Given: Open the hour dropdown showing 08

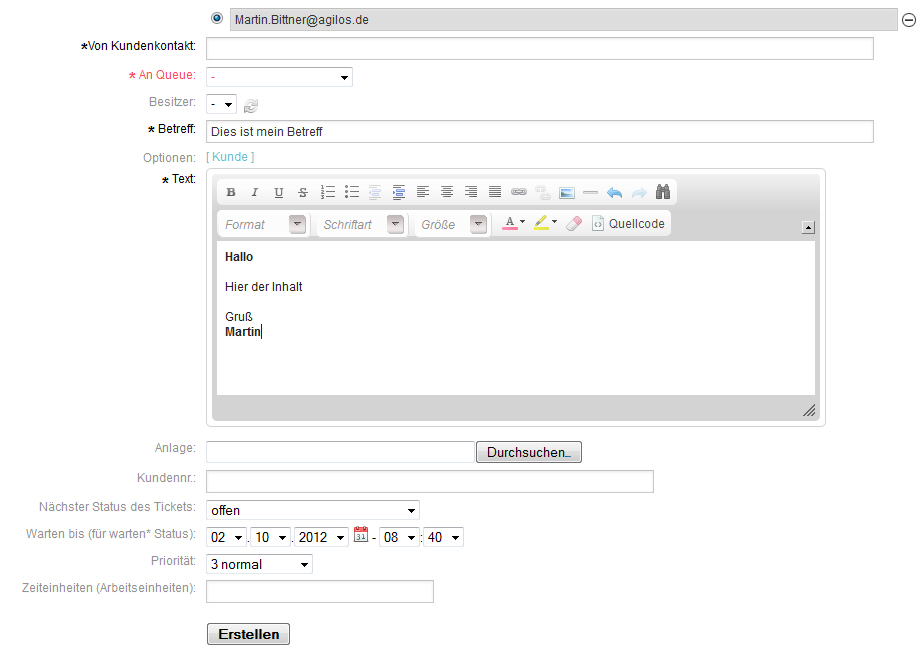Looking at the screenshot, I should [400, 537].
